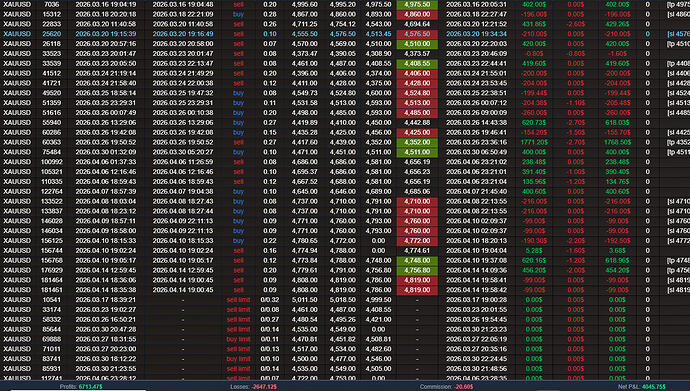The height and width of the screenshot is (391, 690).
Task: Click commission value -2.60$
Action: coord(576,24)
